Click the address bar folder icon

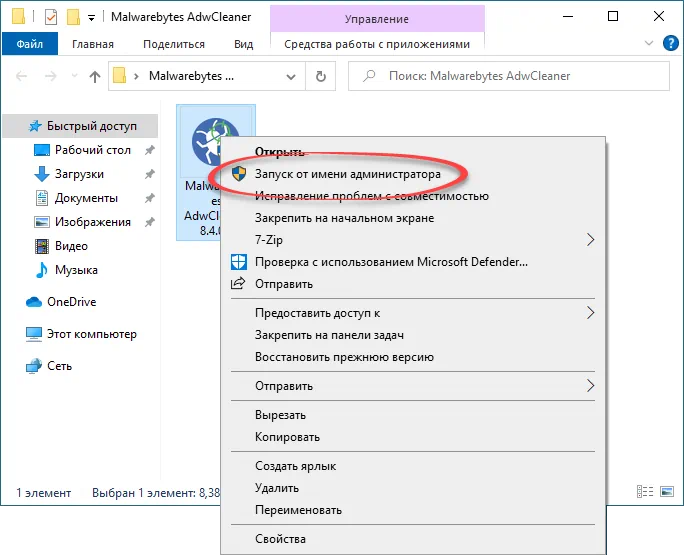[x=120, y=76]
